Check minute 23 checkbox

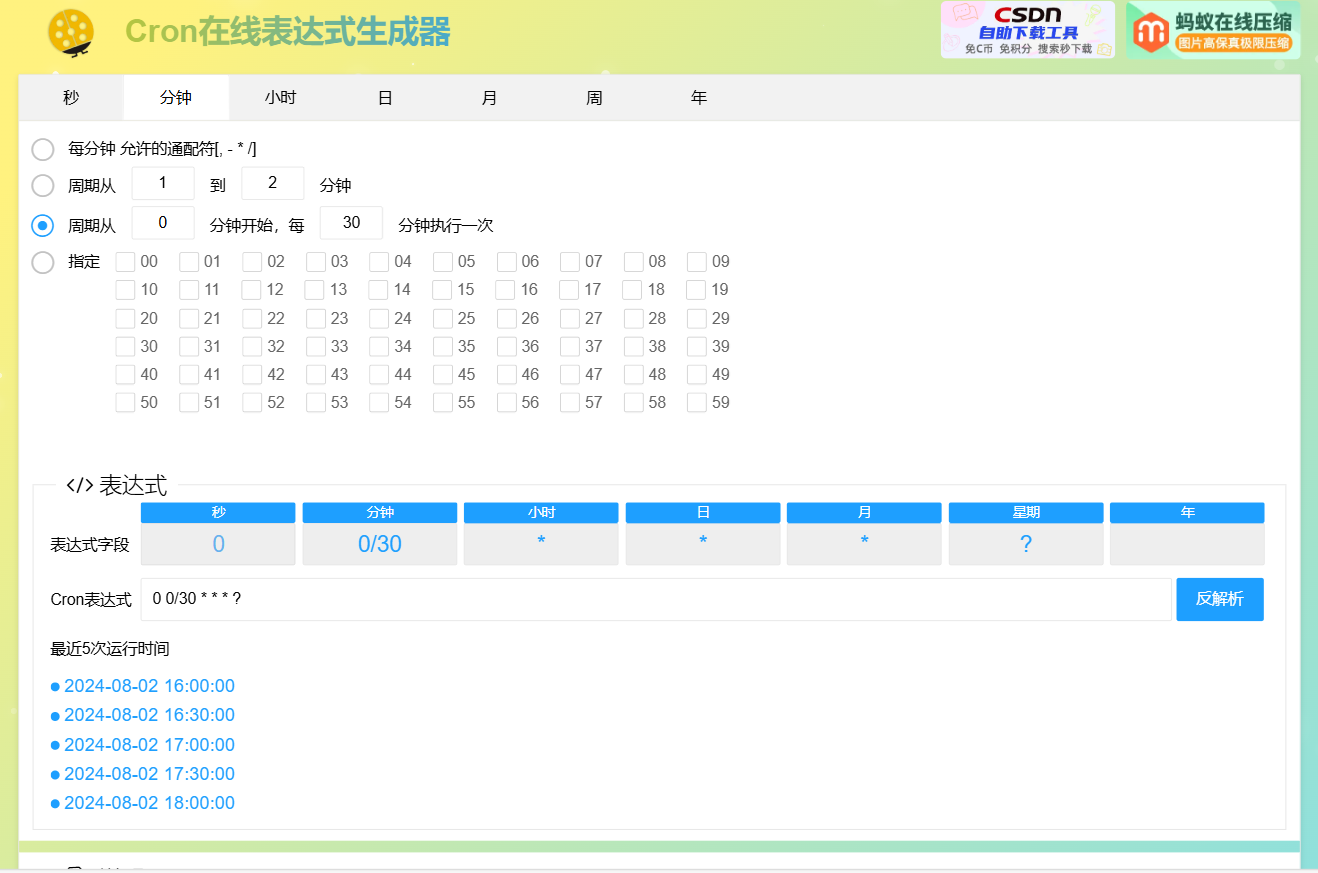coord(316,319)
